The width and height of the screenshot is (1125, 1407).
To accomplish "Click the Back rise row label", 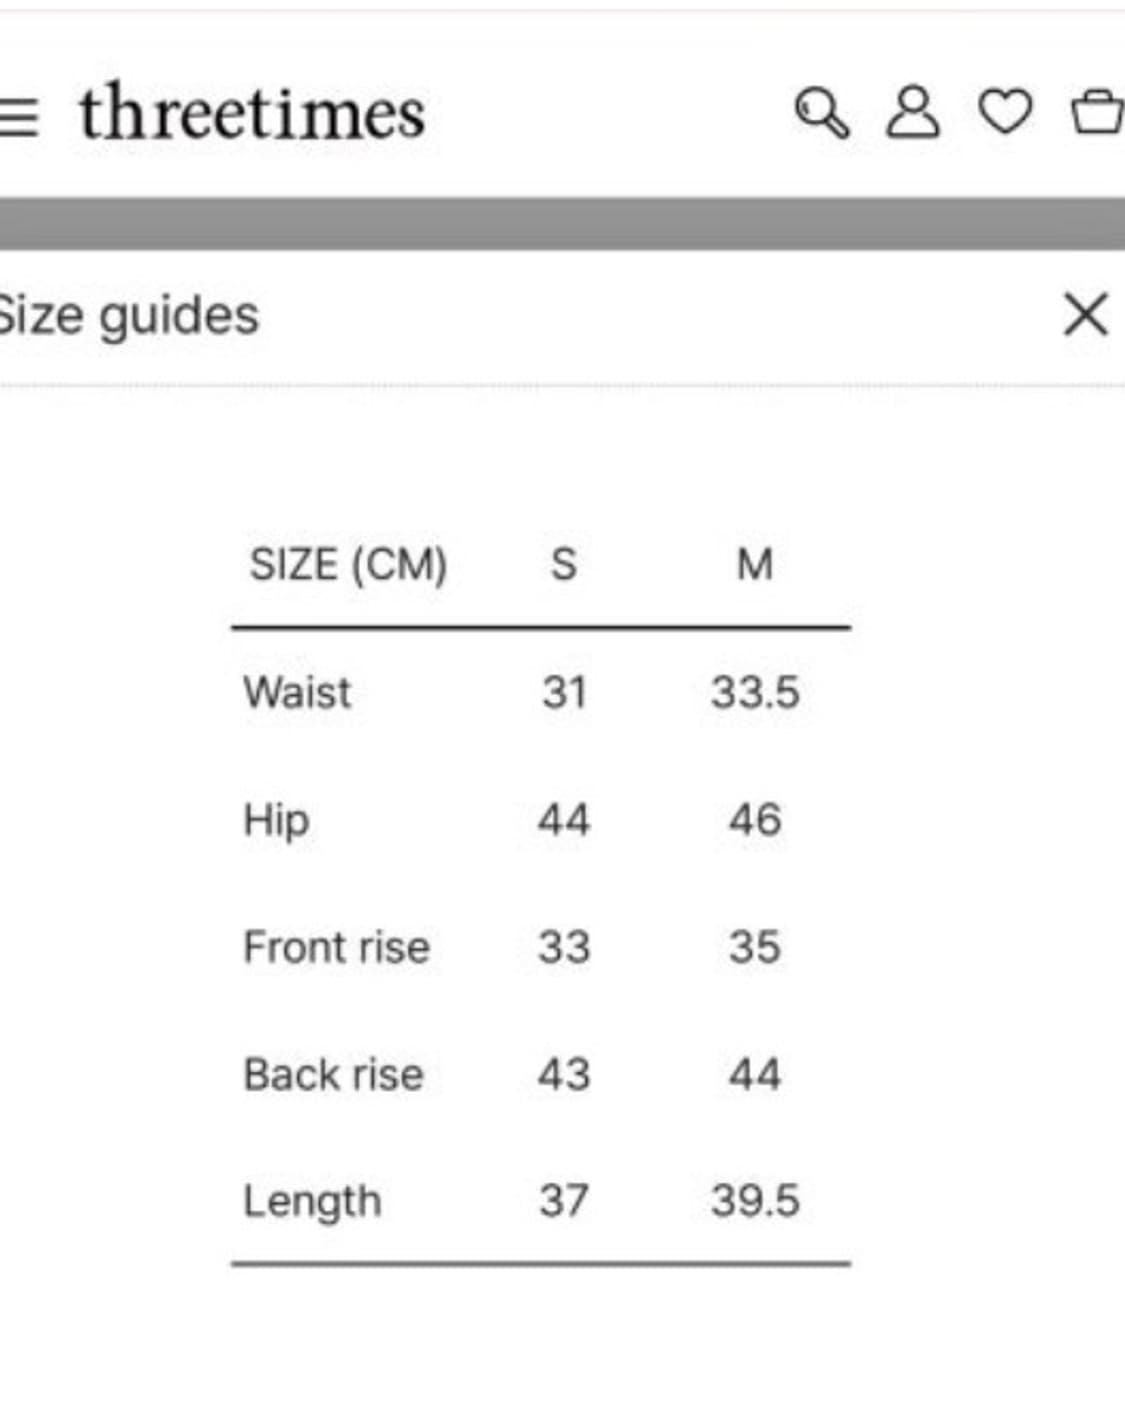I will [x=334, y=1075].
